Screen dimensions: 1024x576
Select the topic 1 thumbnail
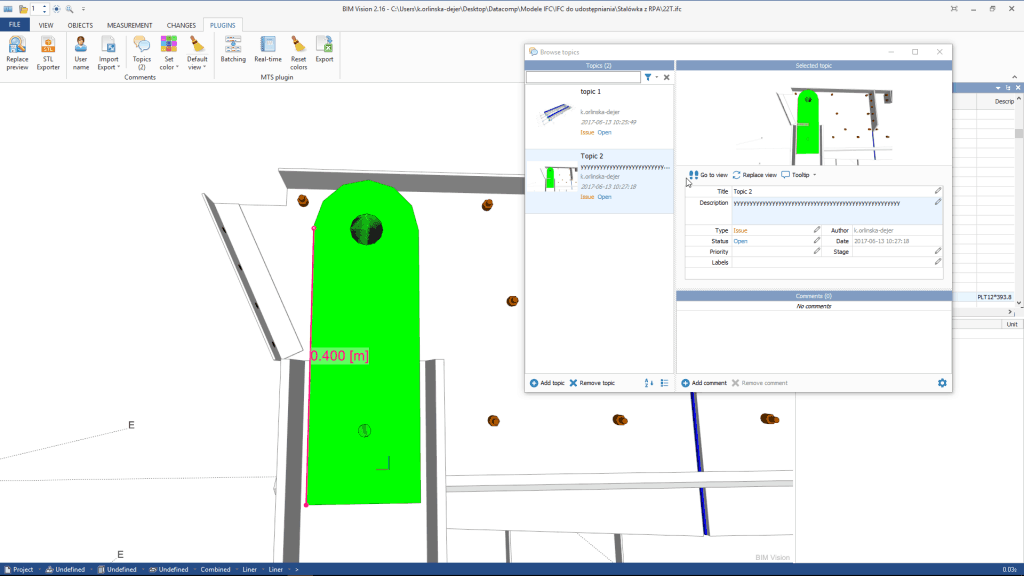click(x=552, y=111)
